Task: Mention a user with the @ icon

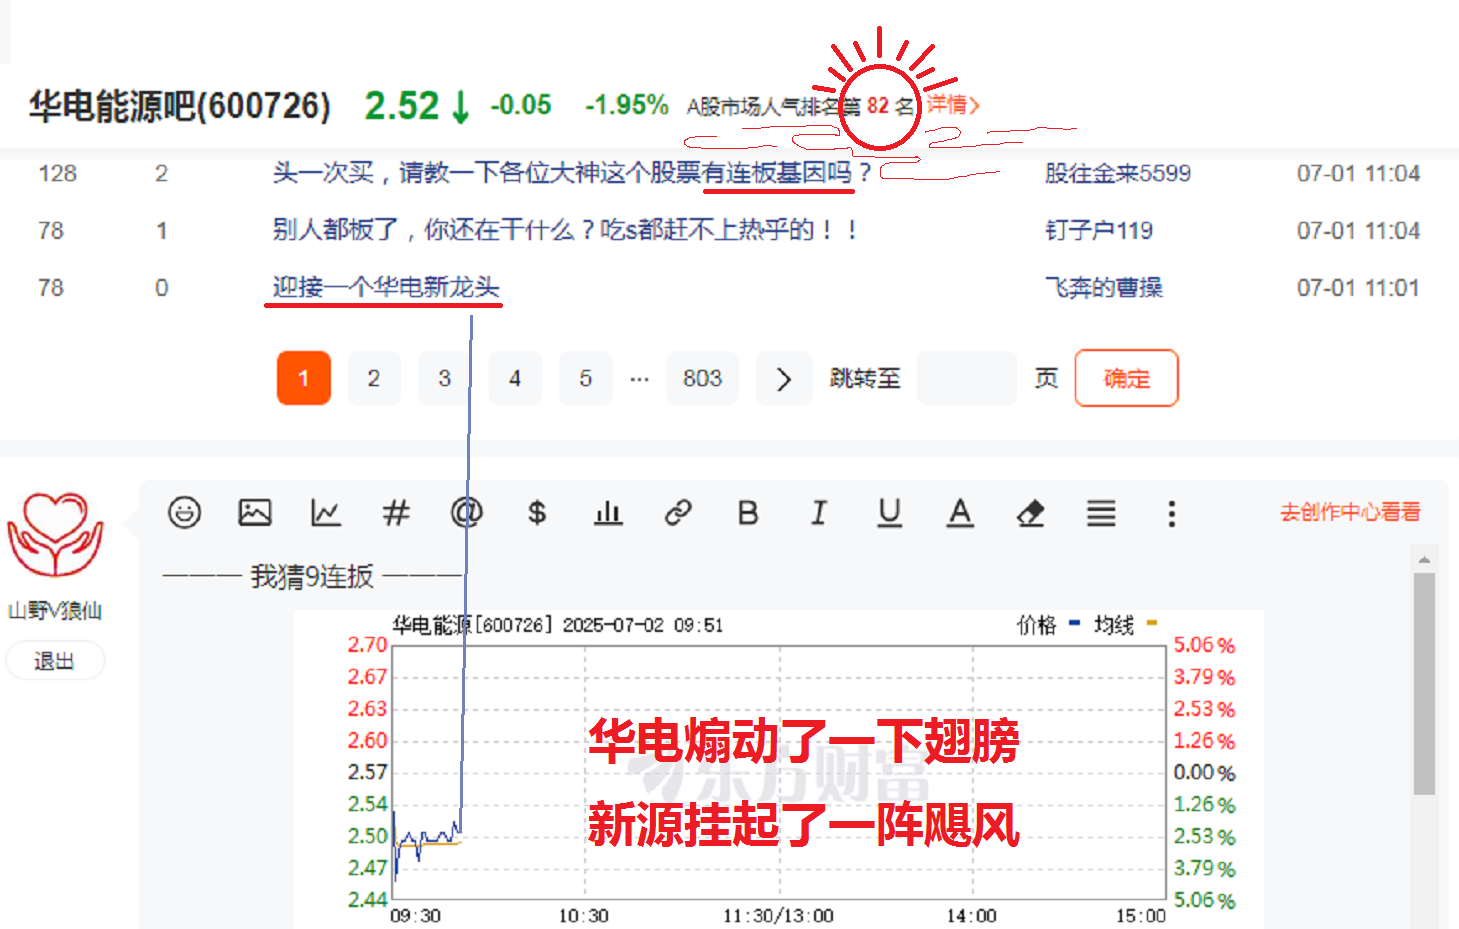Action: click(466, 513)
